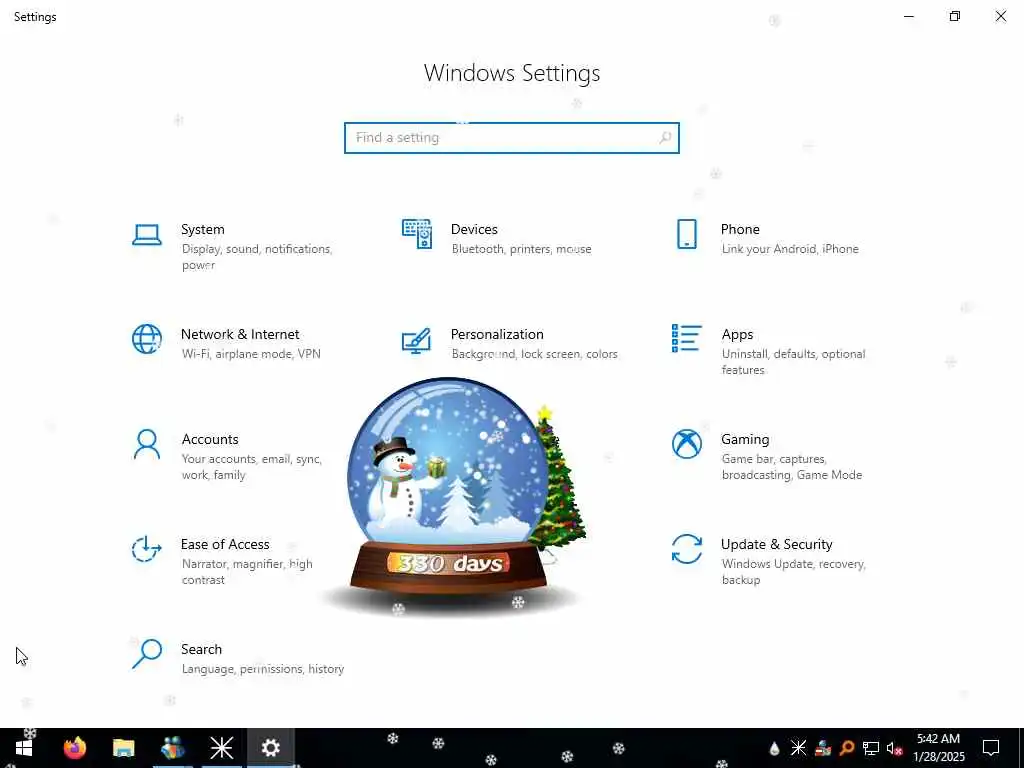Open Gaming settings title
The width and height of the screenshot is (1024, 768).
click(x=745, y=440)
